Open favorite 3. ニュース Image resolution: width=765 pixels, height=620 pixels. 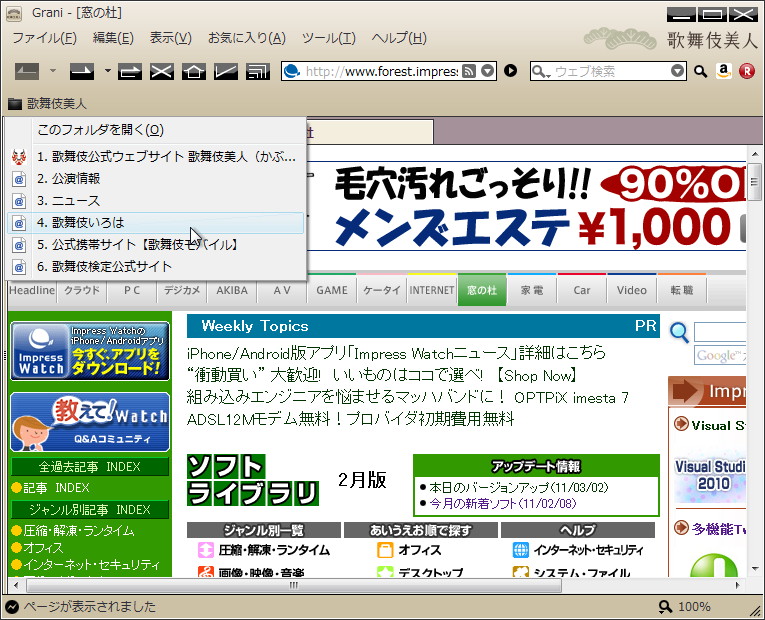(x=156, y=201)
